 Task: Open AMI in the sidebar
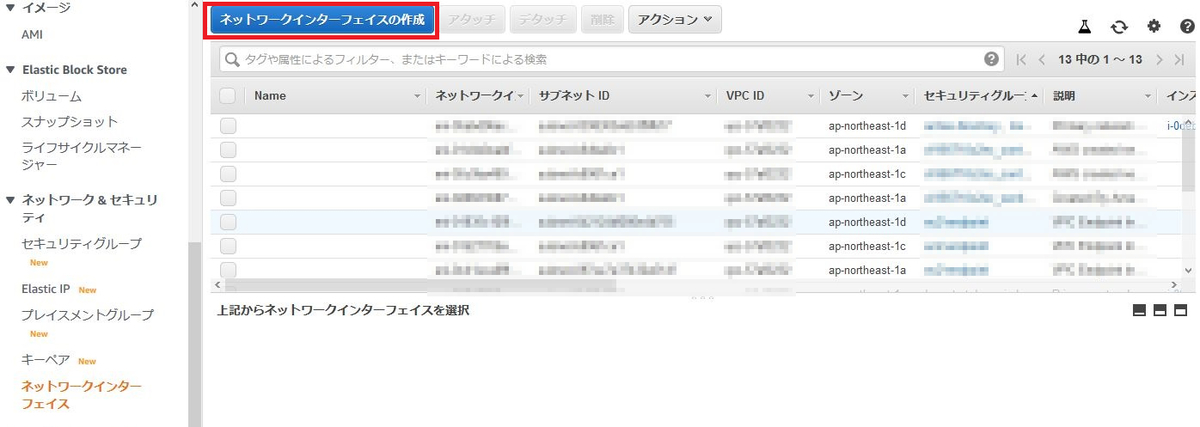click(x=32, y=34)
